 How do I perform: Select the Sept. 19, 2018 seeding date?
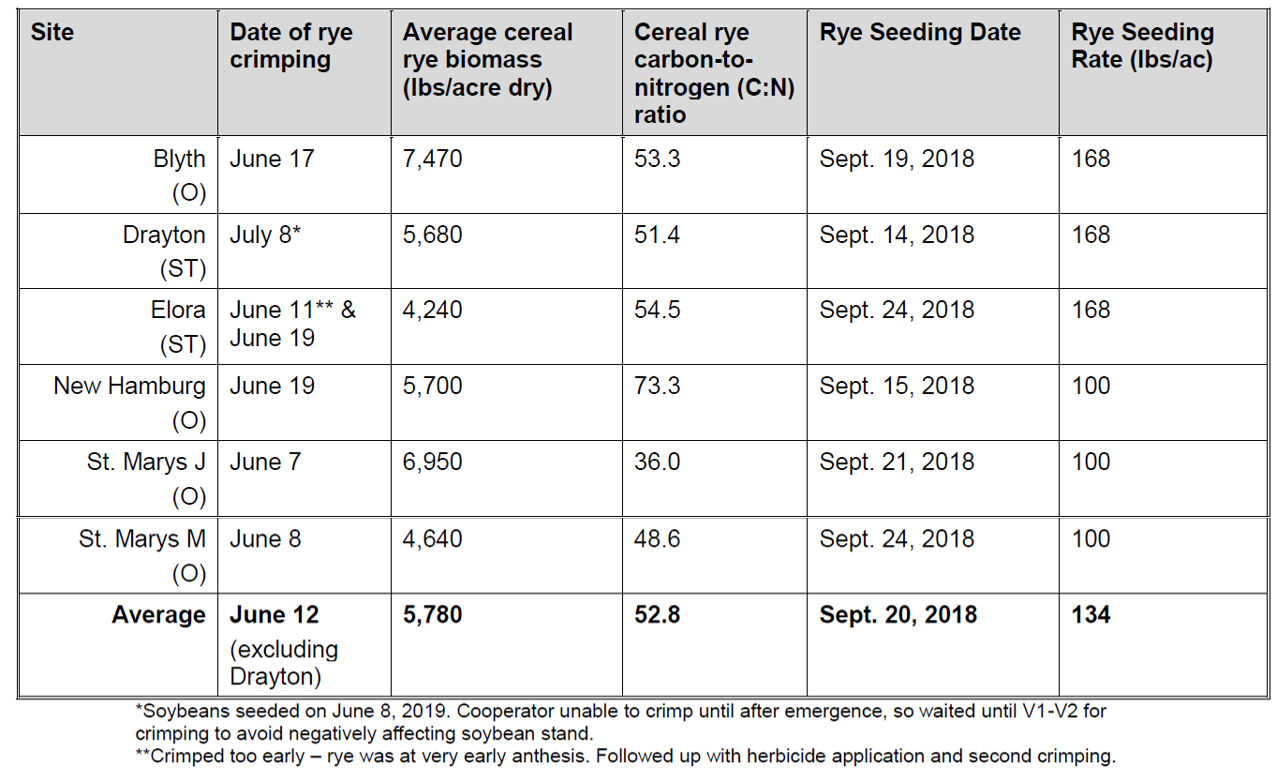896,159
